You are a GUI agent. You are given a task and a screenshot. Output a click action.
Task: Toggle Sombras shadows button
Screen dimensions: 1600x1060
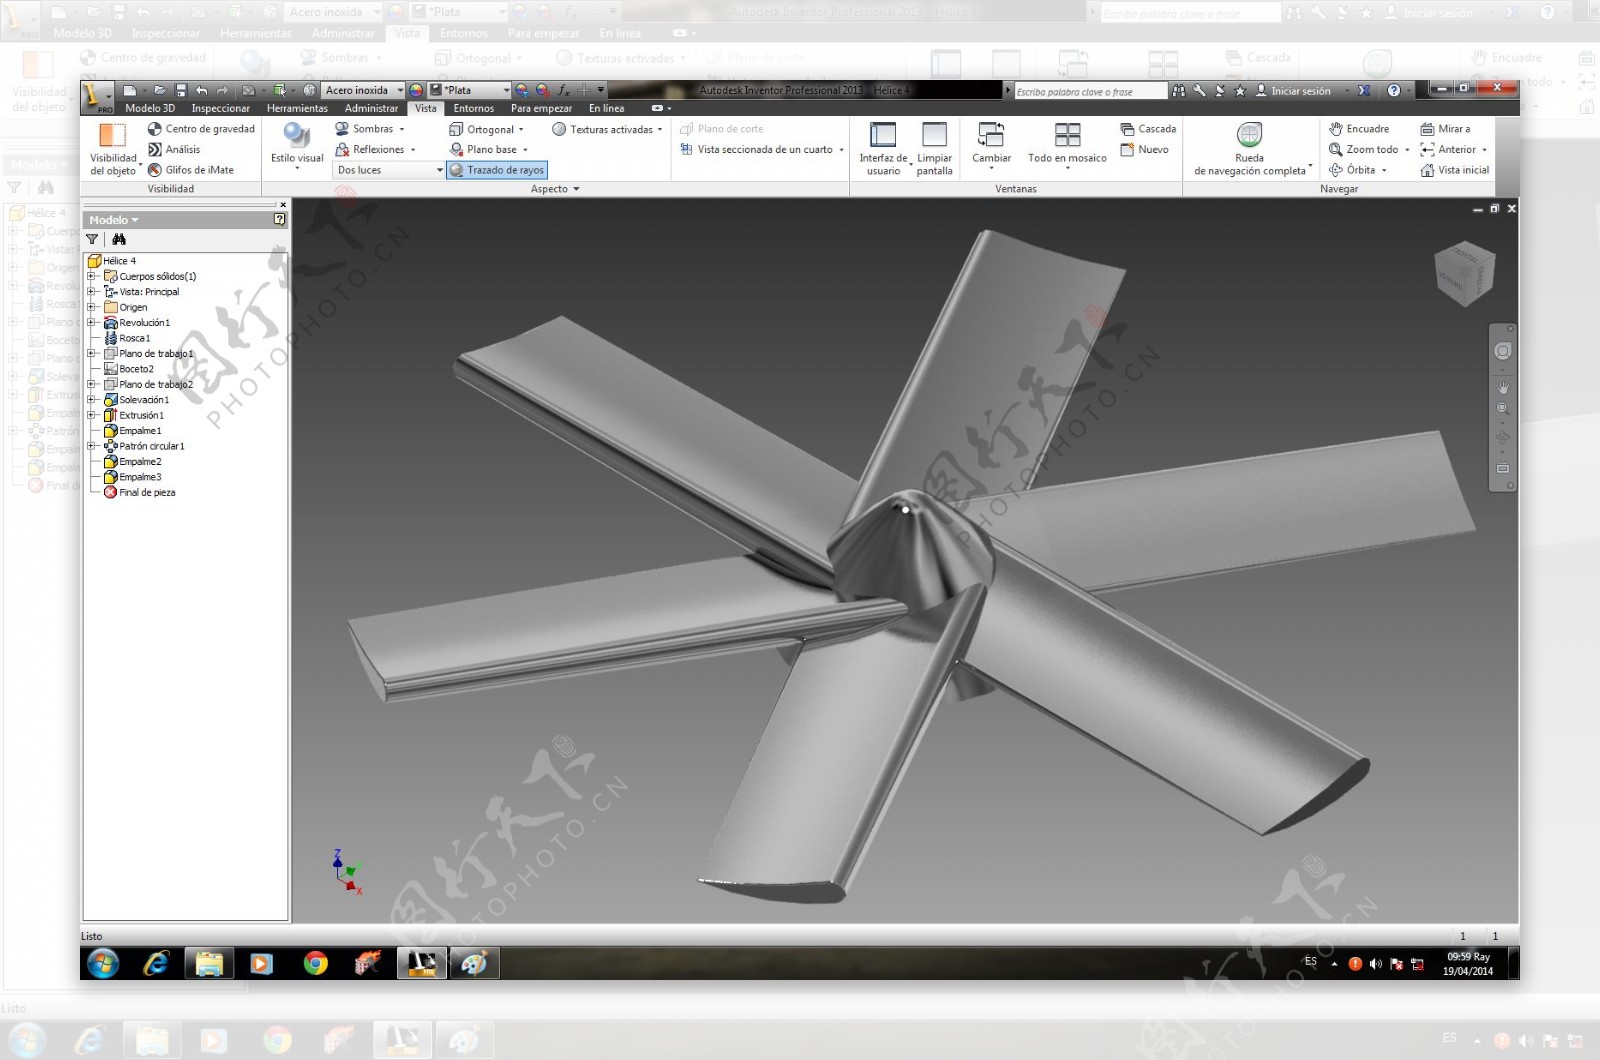369,129
